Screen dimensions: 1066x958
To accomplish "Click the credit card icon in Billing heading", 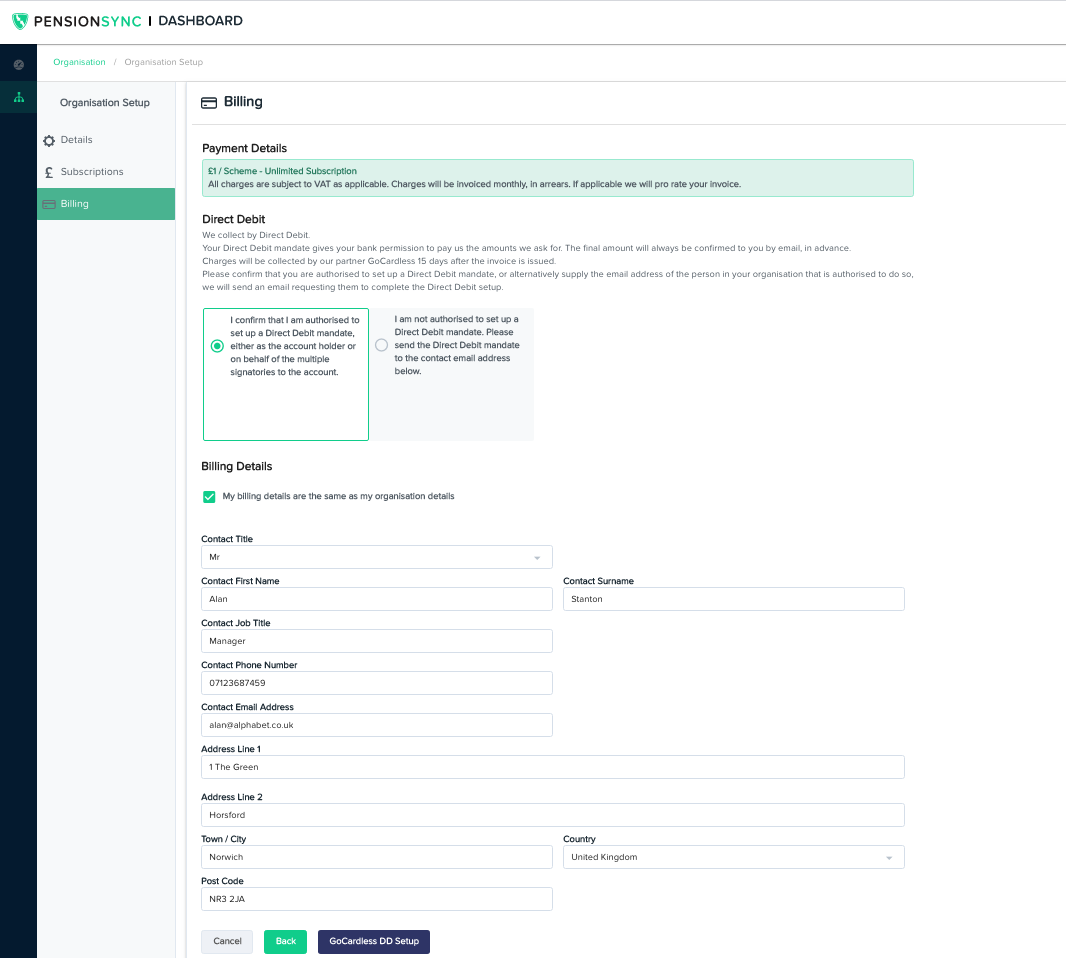I will pyautogui.click(x=209, y=103).
